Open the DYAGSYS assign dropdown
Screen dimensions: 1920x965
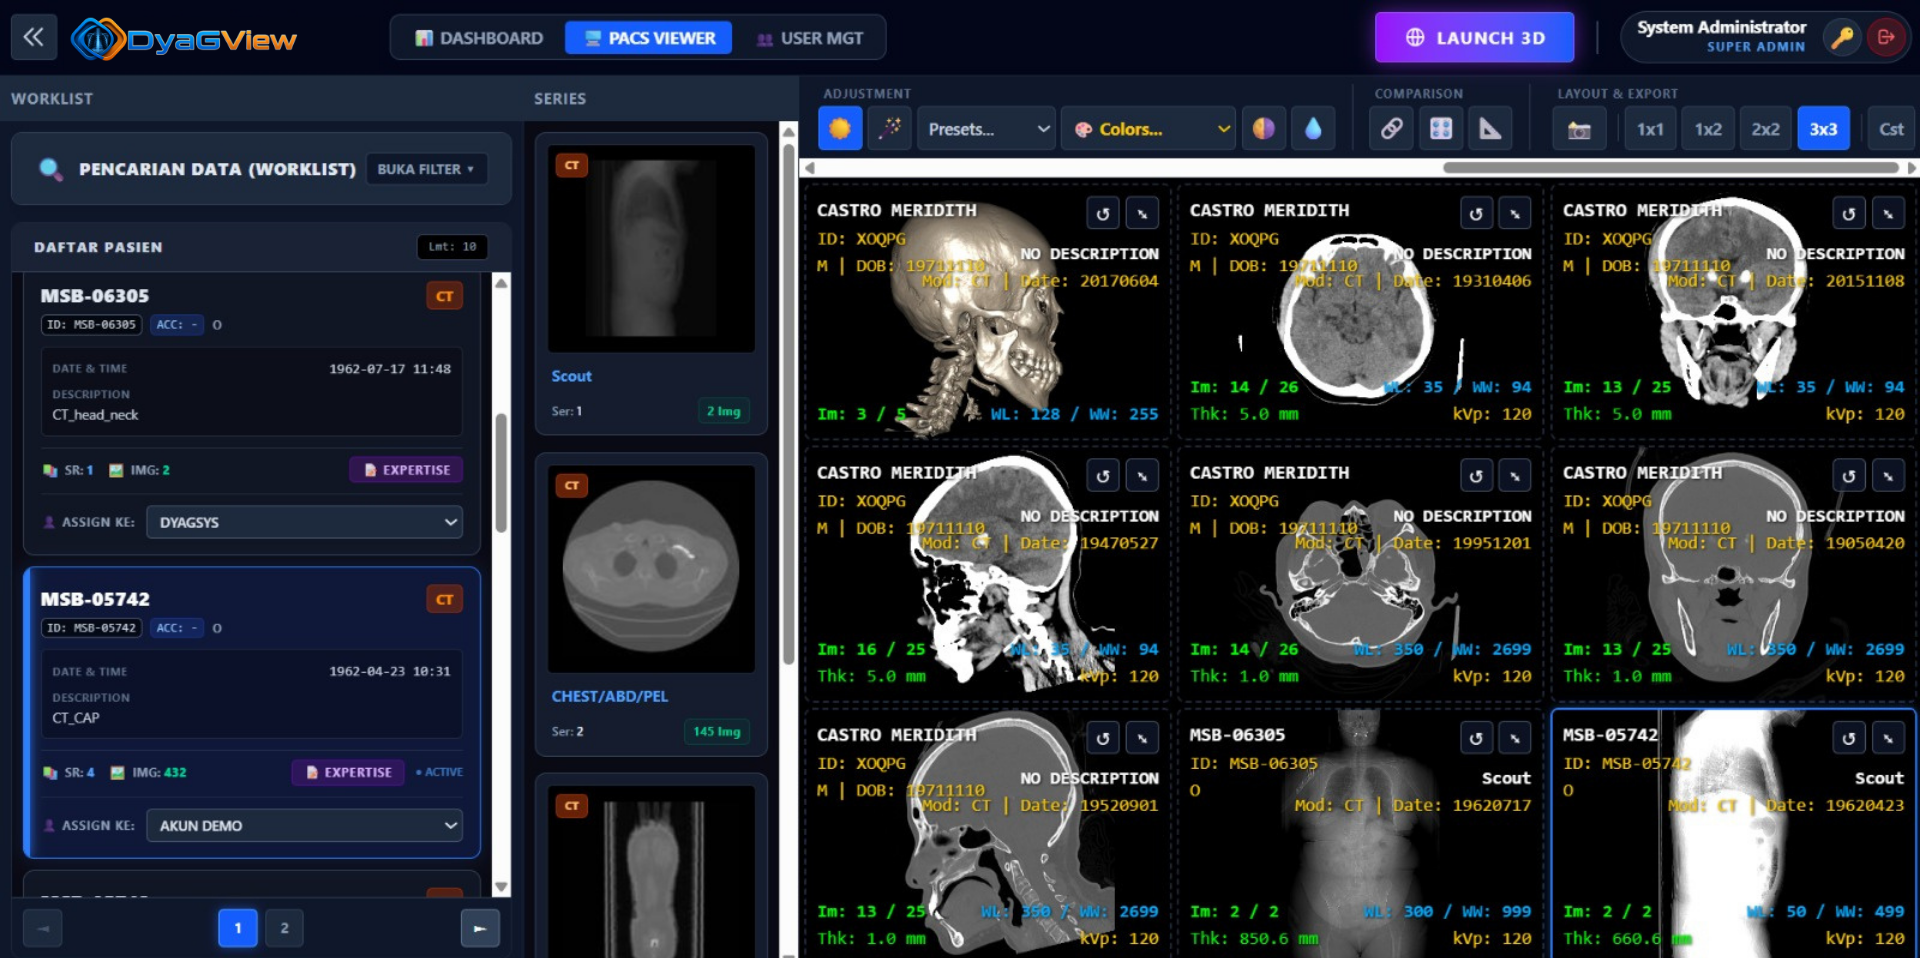coord(304,522)
